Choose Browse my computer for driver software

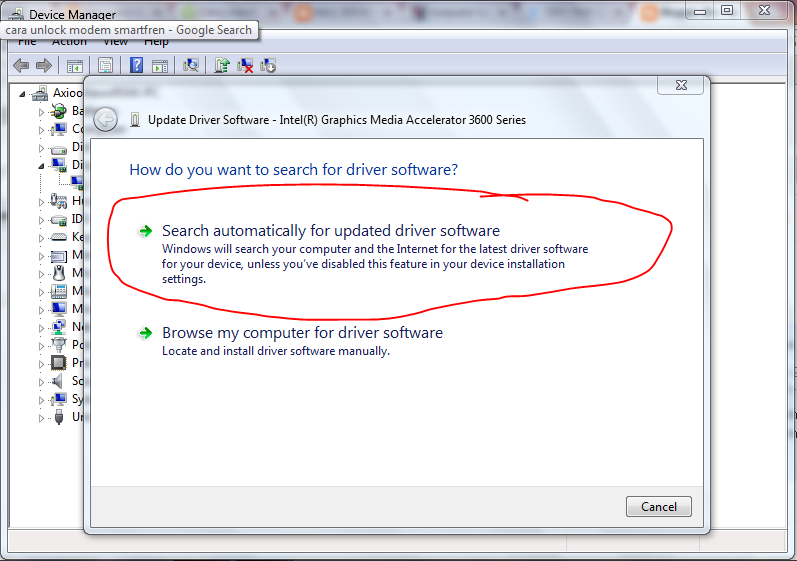tap(302, 333)
